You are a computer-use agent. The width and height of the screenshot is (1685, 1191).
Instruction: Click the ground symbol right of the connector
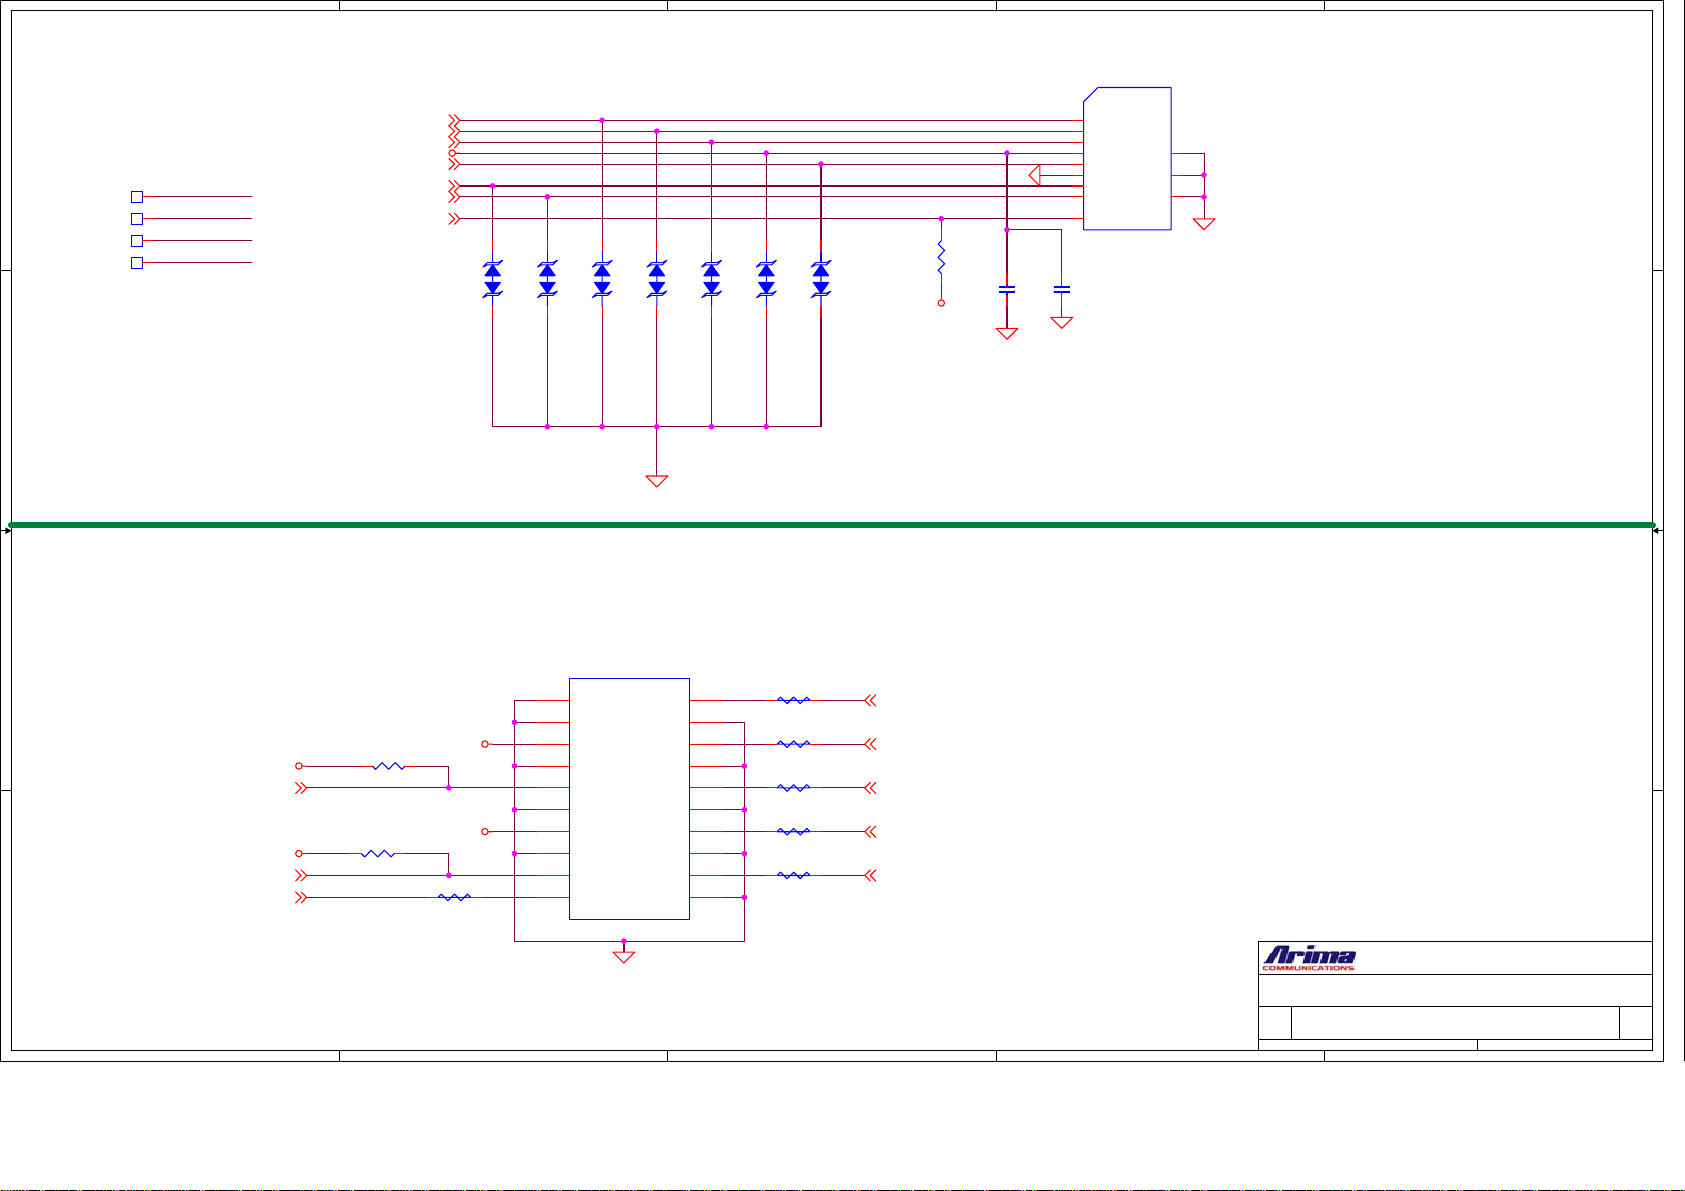tap(1204, 224)
